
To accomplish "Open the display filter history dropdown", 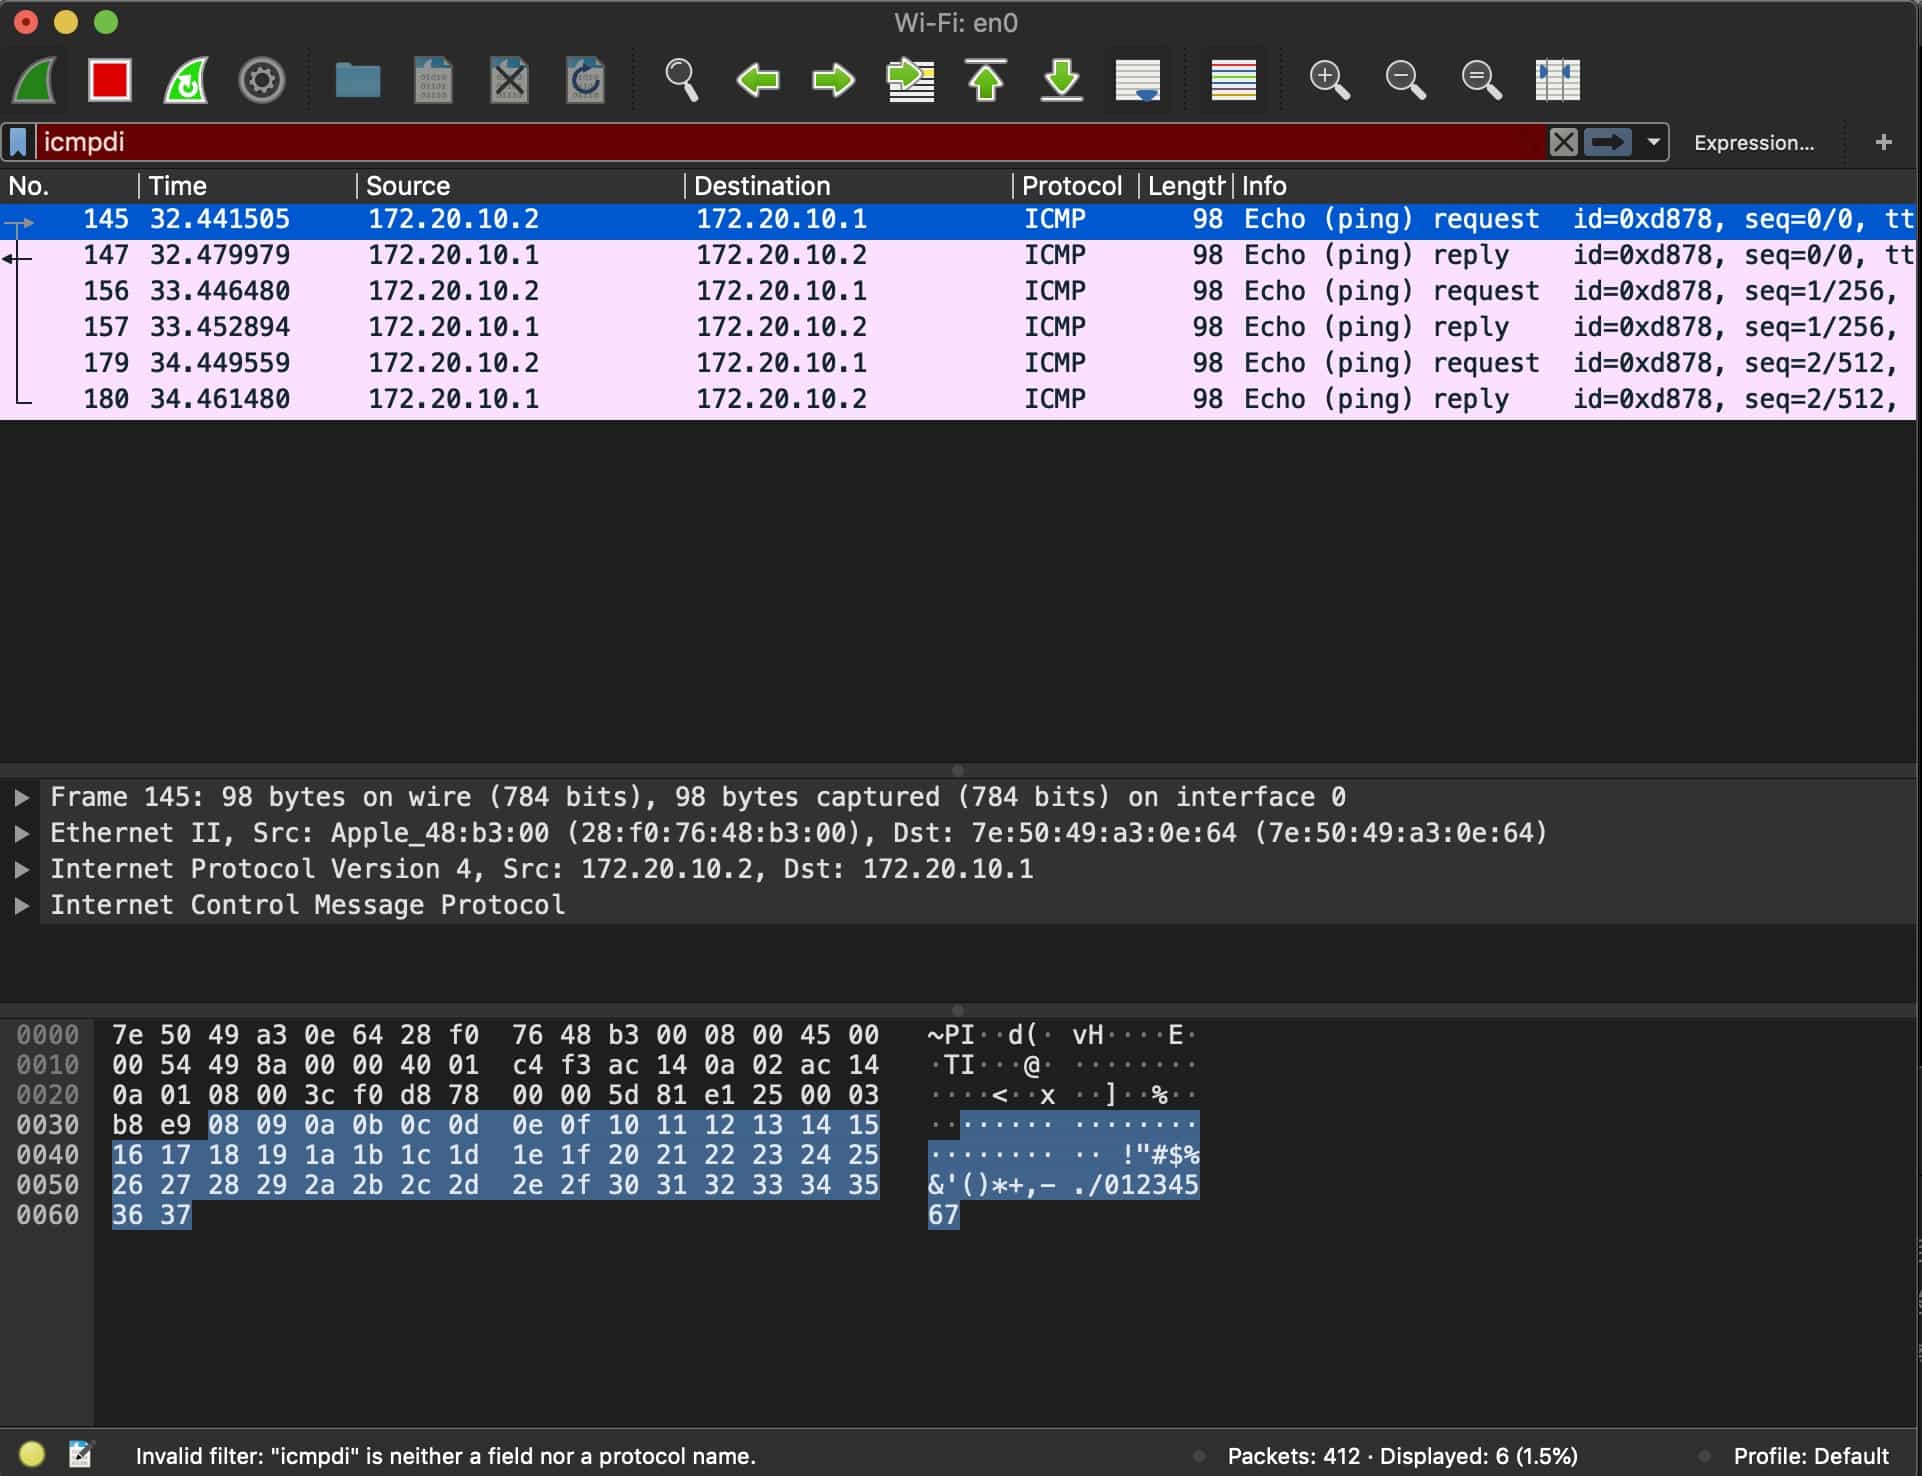I will pyautogui.click(x=1654, y=142).
